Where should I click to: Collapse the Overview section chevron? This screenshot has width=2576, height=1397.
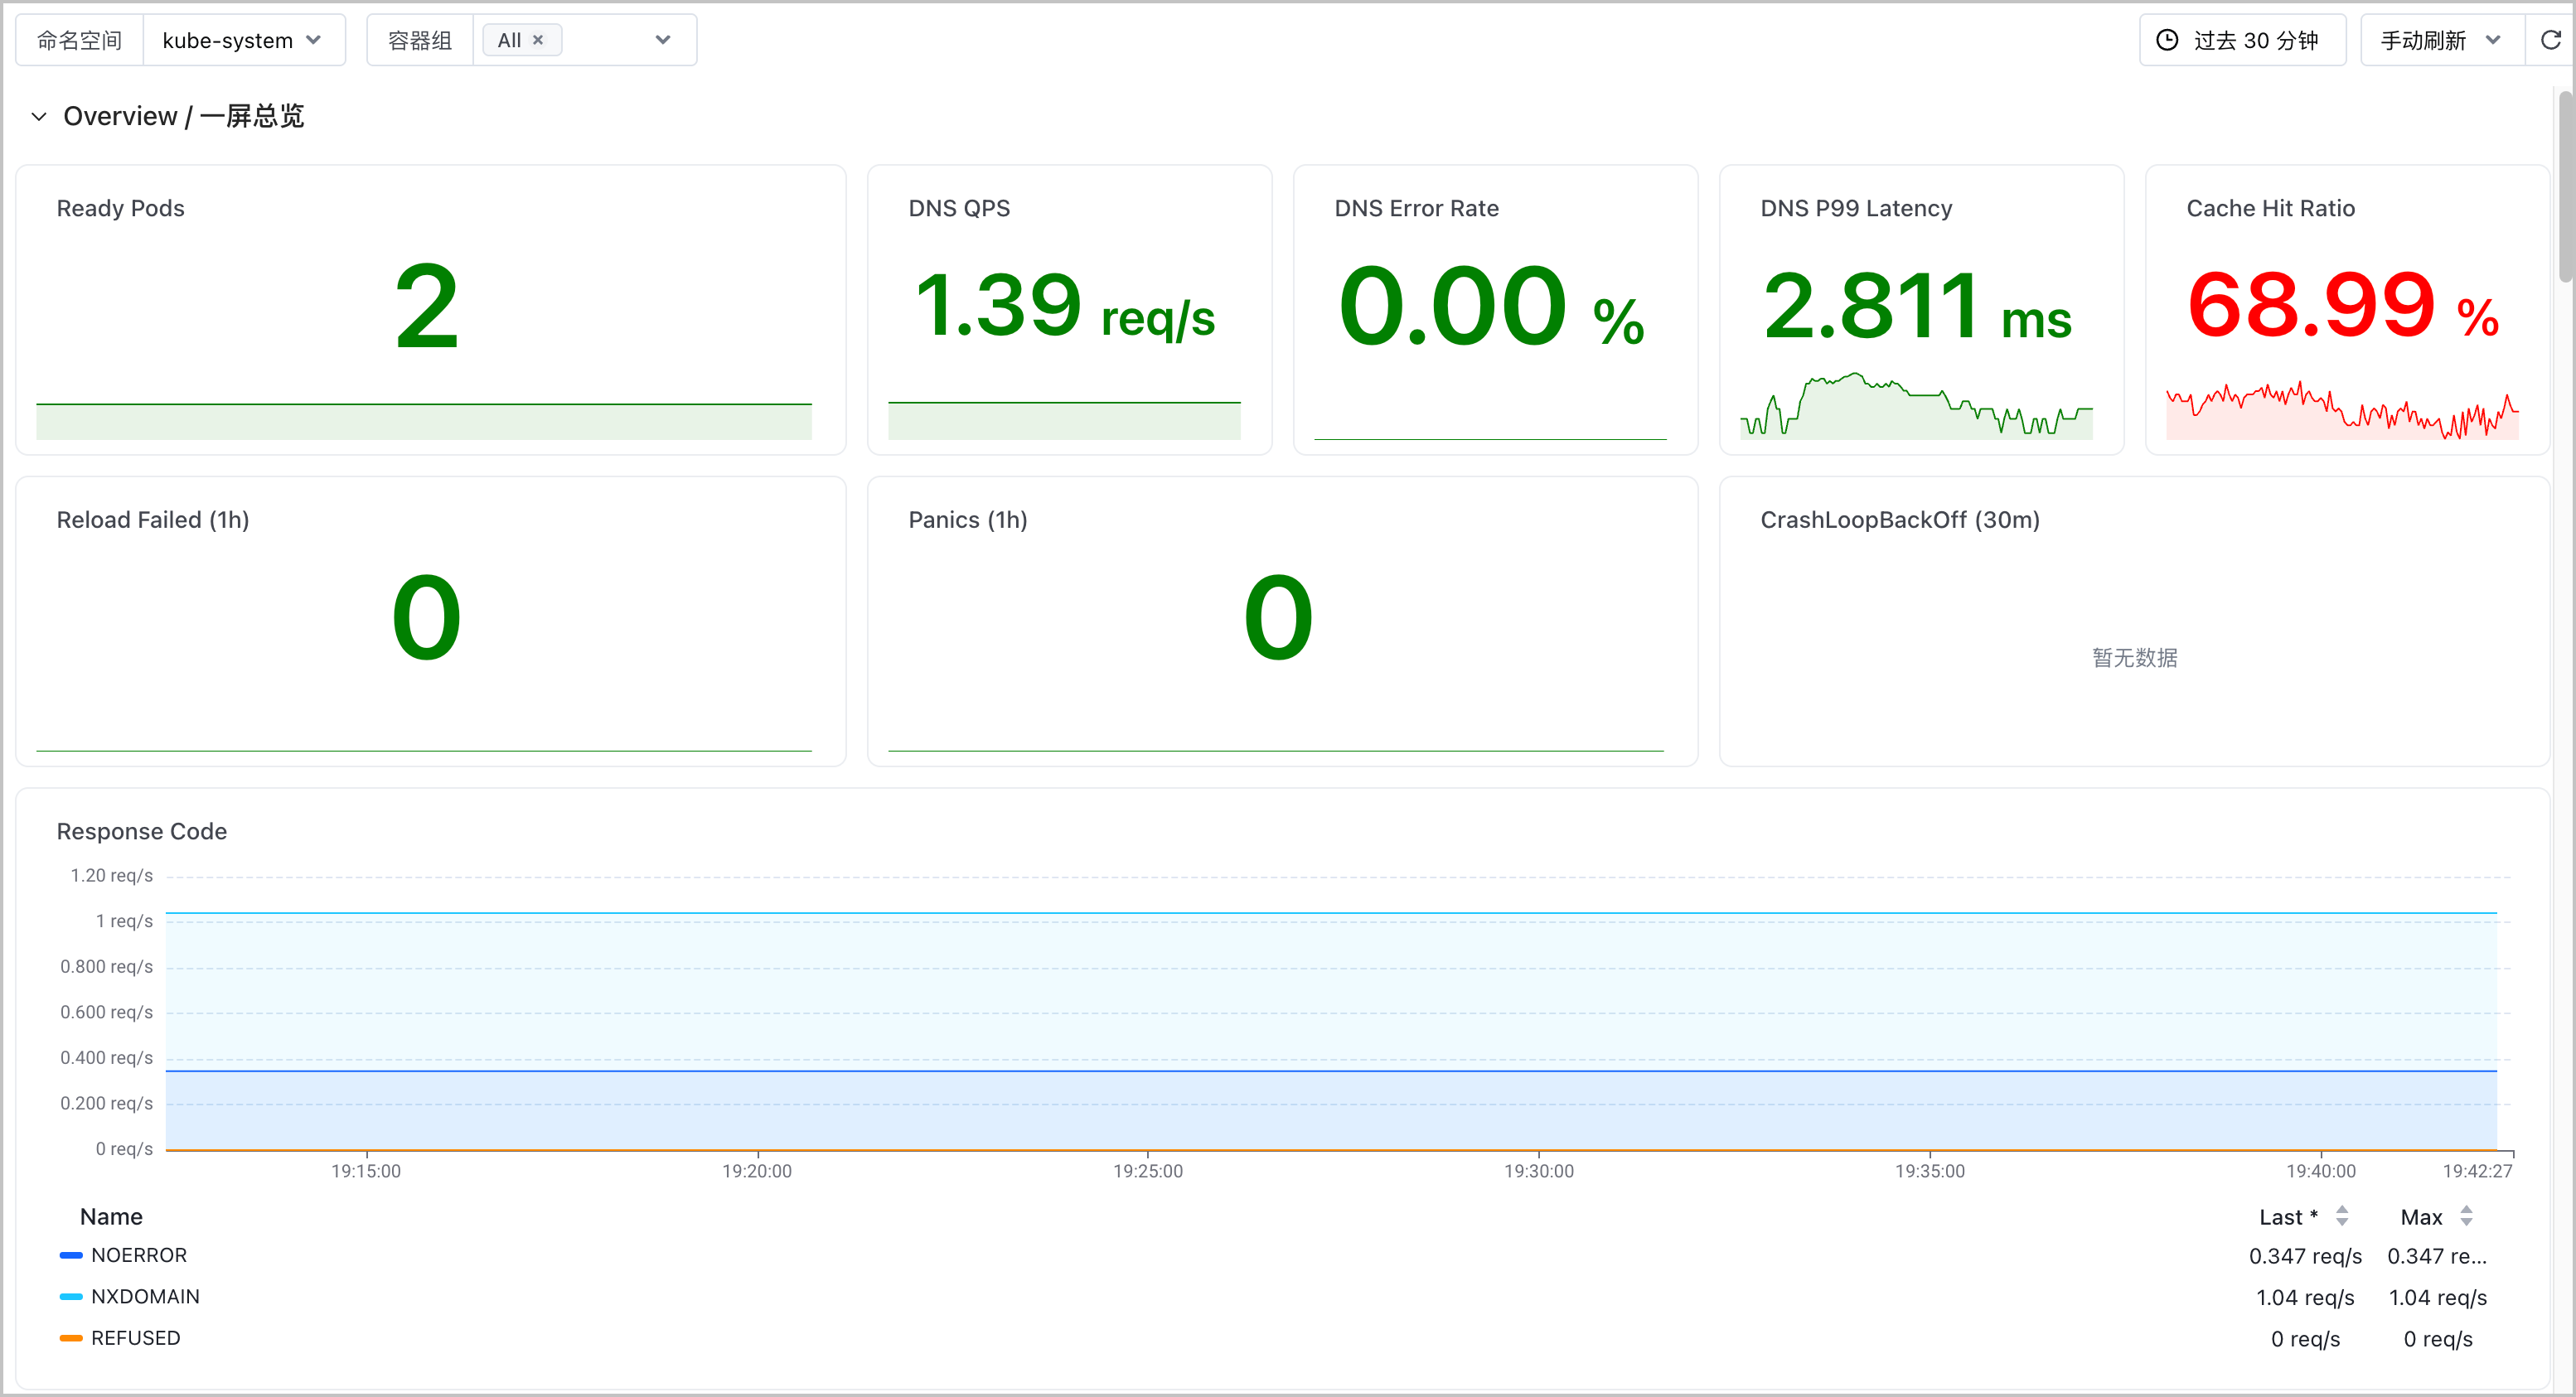tap(39, 116)
